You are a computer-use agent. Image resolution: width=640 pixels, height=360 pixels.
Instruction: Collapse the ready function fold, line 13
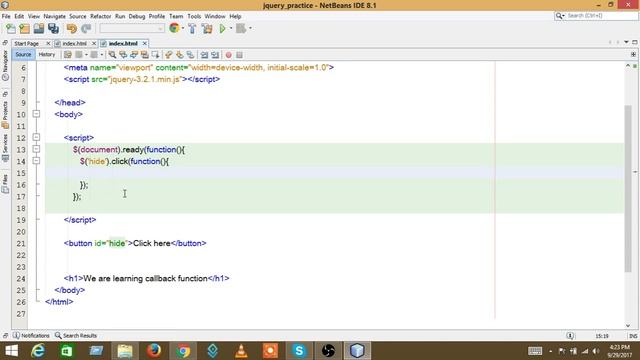pos(36,149)
